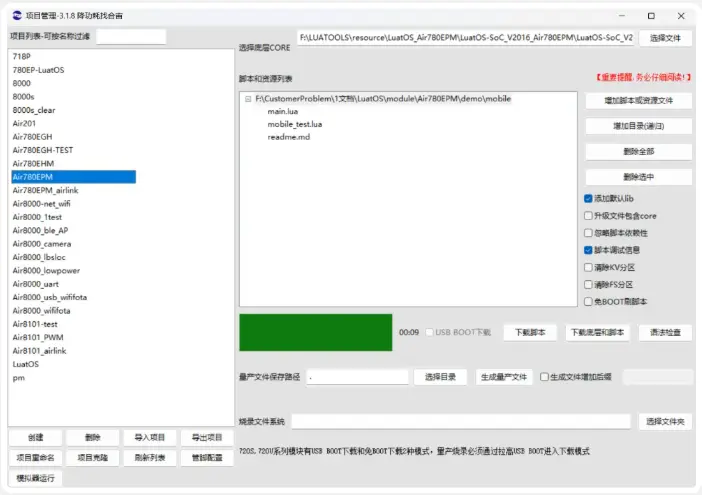The image size is (702, 495).
Task: Select project 780EP-LuatOS
Action: click(39, 70)
